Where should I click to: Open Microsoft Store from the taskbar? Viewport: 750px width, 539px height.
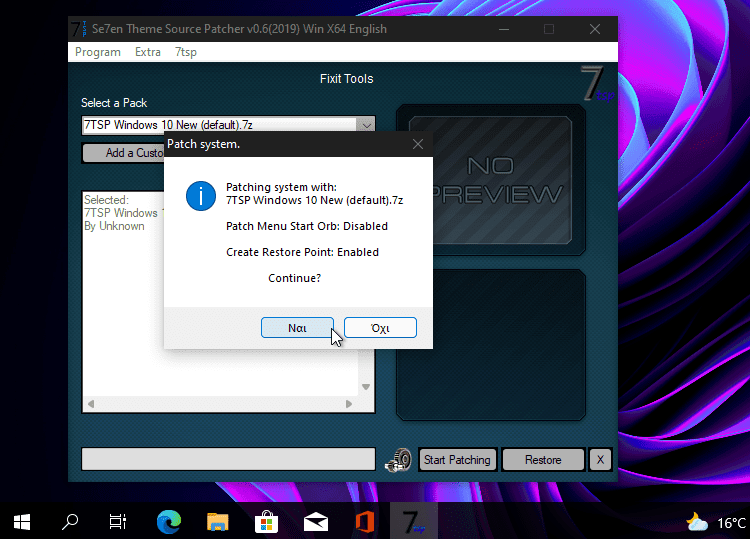pos(266,522)
